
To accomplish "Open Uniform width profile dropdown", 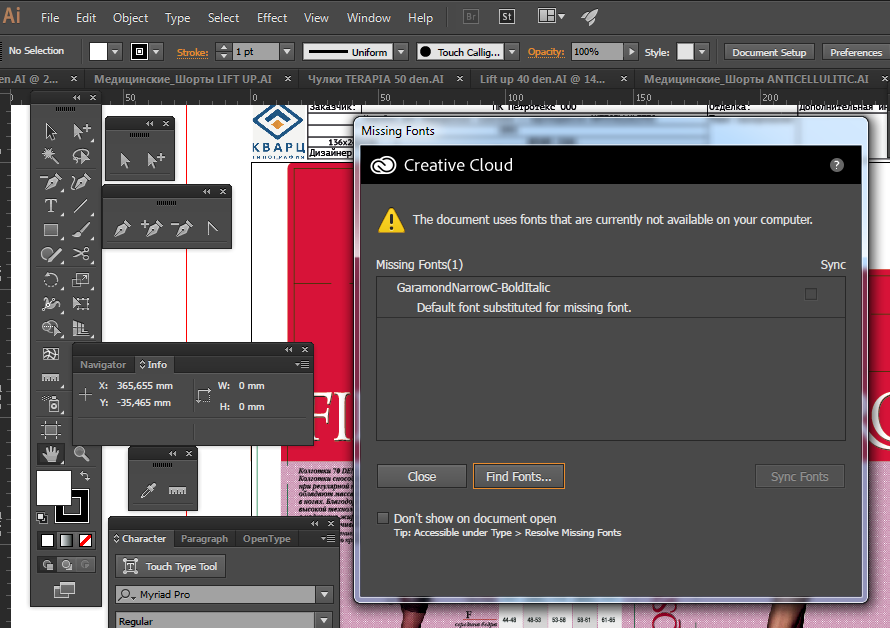I will coord(401,52).
